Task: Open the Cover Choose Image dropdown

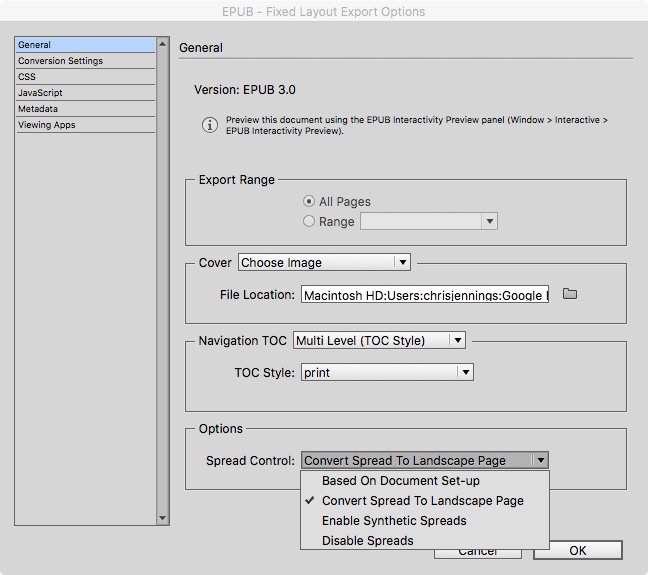Action: [x=324, y=262]
